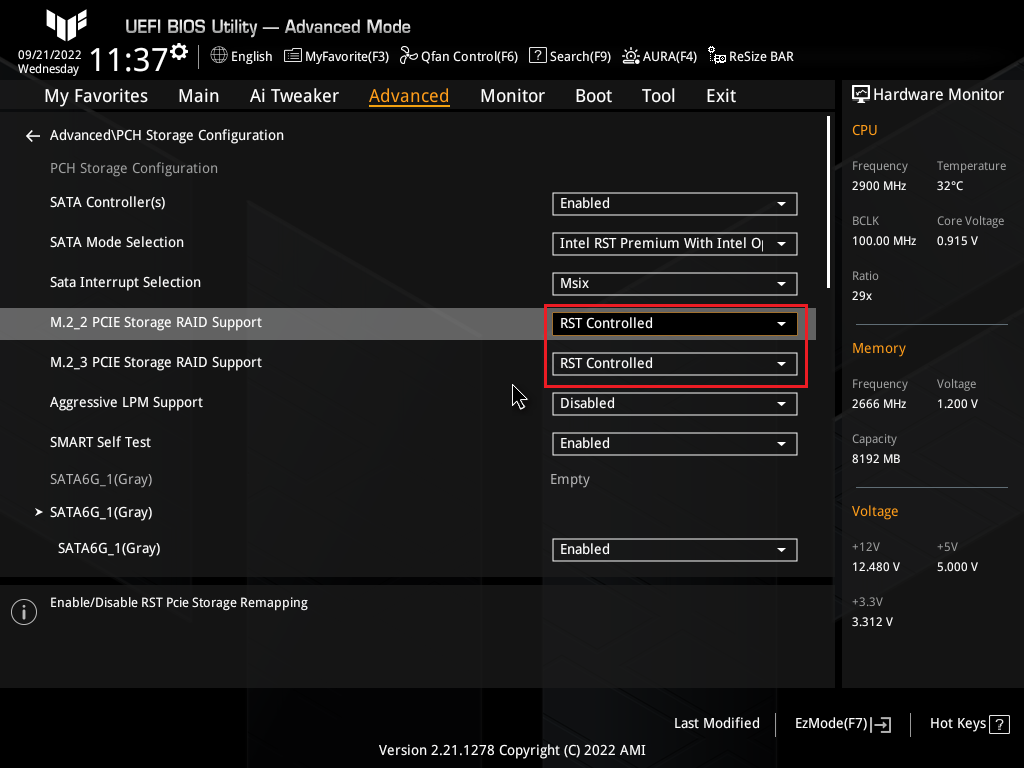Click the 3.312 V reading
The width and height of the screenshot is (1024, 768).
(872, 622)
